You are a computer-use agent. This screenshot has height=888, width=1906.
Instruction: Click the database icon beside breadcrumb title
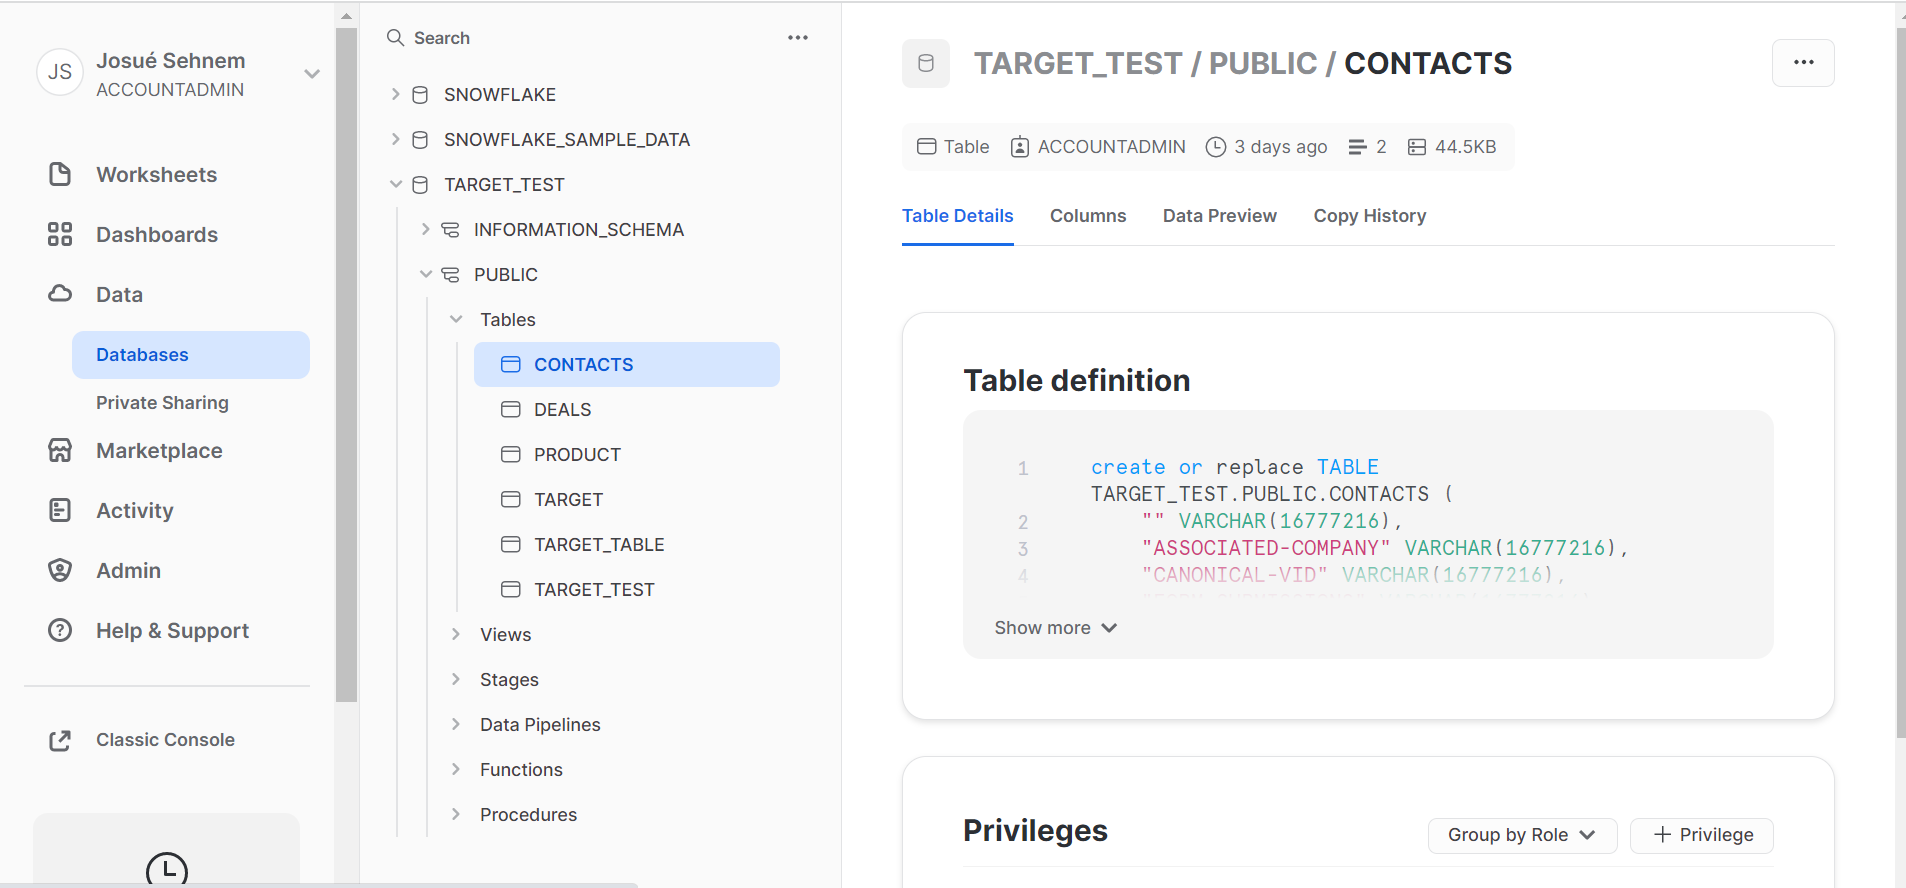(x=926, y=63)
